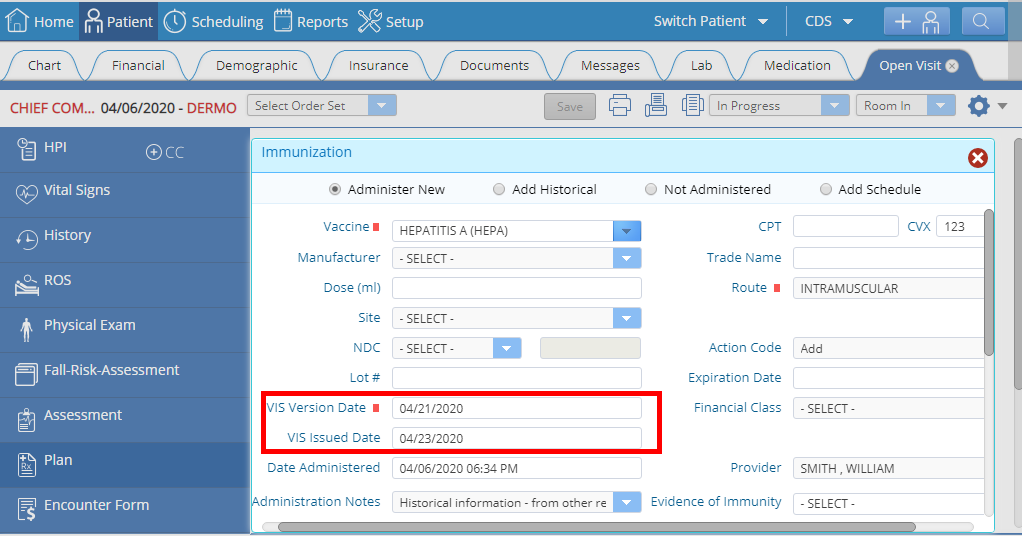Switch to Insurance tab
Screen dimensions: 1022x536
click(378, 66)
